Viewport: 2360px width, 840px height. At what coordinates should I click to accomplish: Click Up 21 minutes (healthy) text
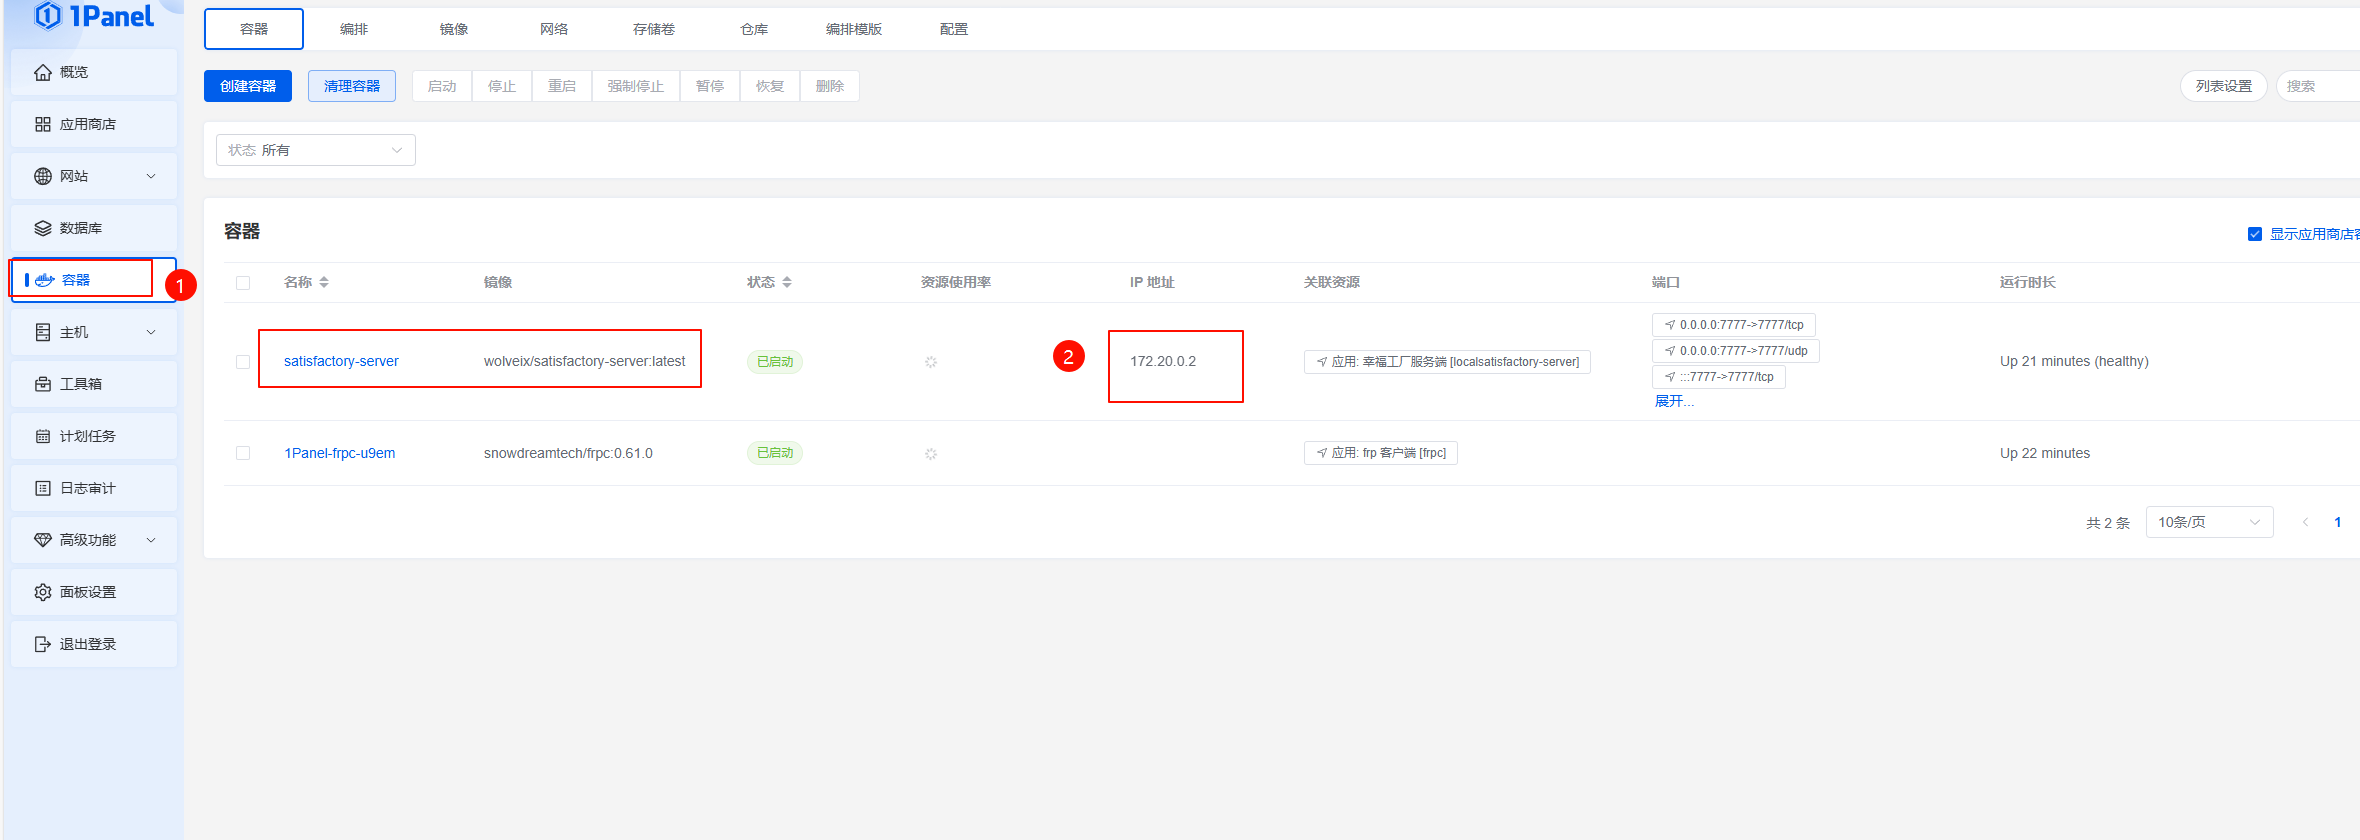[x=2074, y=361]
